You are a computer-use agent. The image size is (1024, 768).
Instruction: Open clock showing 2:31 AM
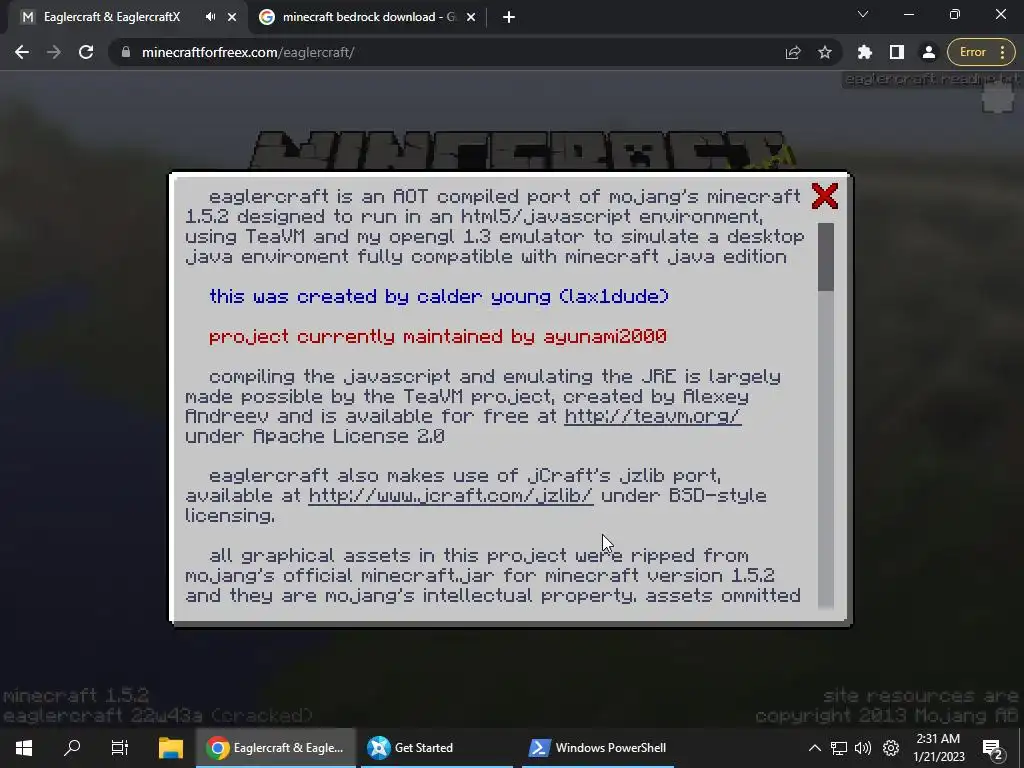click(x=938, y=748)
